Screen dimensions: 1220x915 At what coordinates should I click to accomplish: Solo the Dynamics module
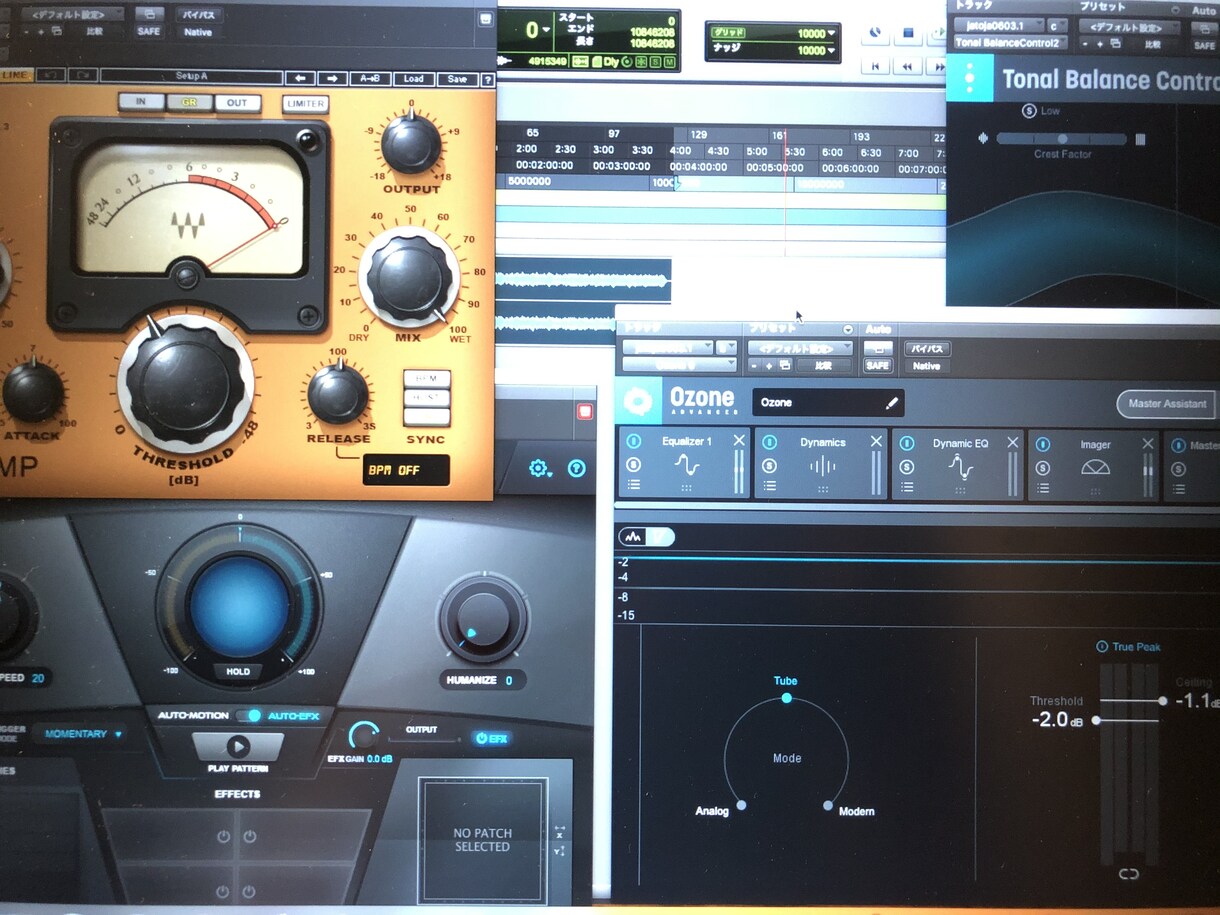tap(769, 465)
